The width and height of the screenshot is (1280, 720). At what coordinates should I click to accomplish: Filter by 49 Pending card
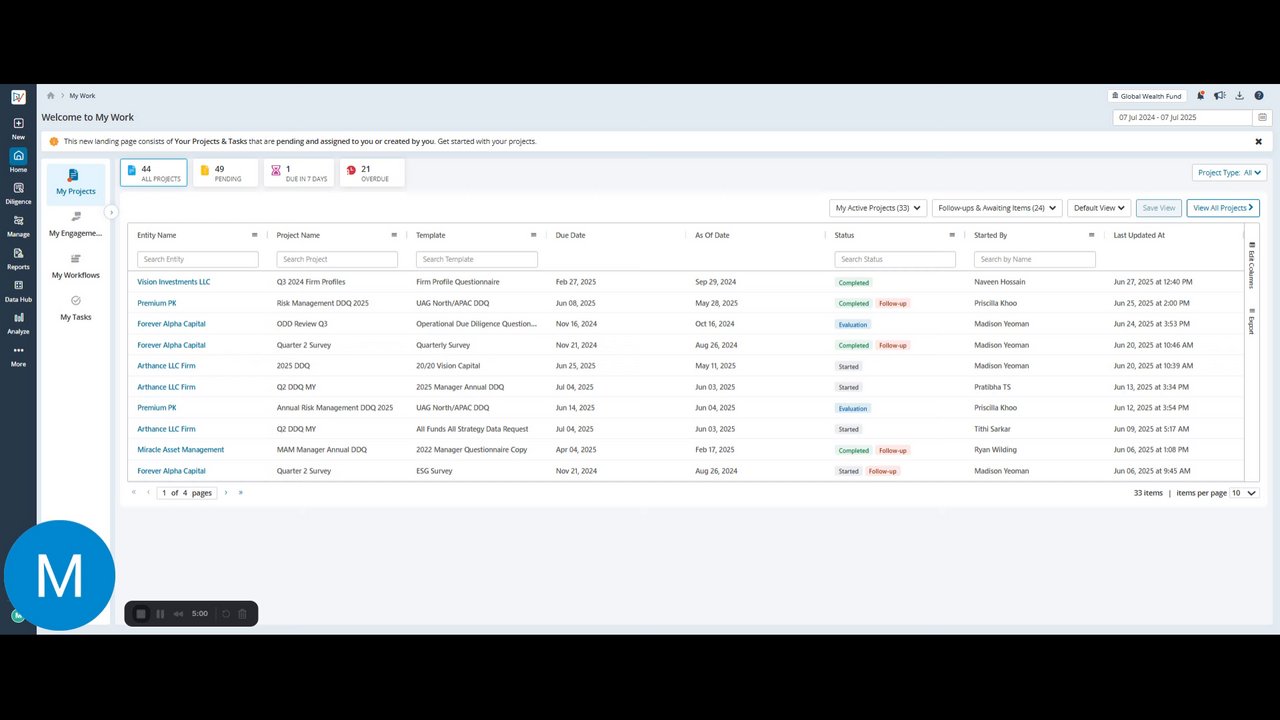(x=226, y=173)
